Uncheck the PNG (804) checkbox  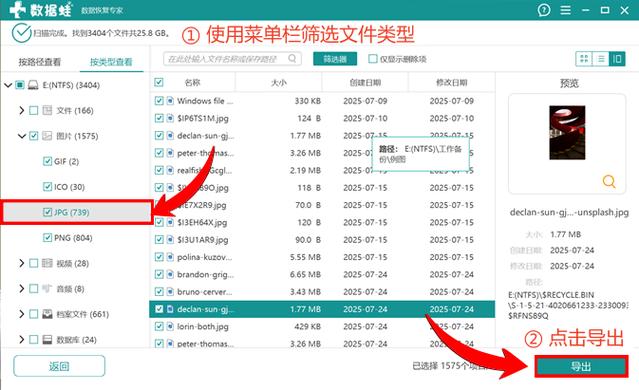47,238
